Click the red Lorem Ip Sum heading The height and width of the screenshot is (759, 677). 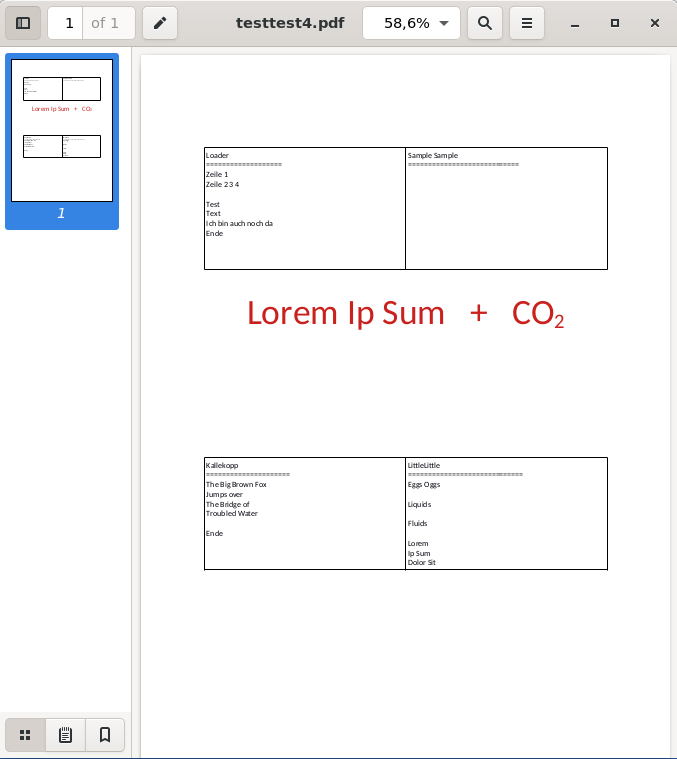345,313
